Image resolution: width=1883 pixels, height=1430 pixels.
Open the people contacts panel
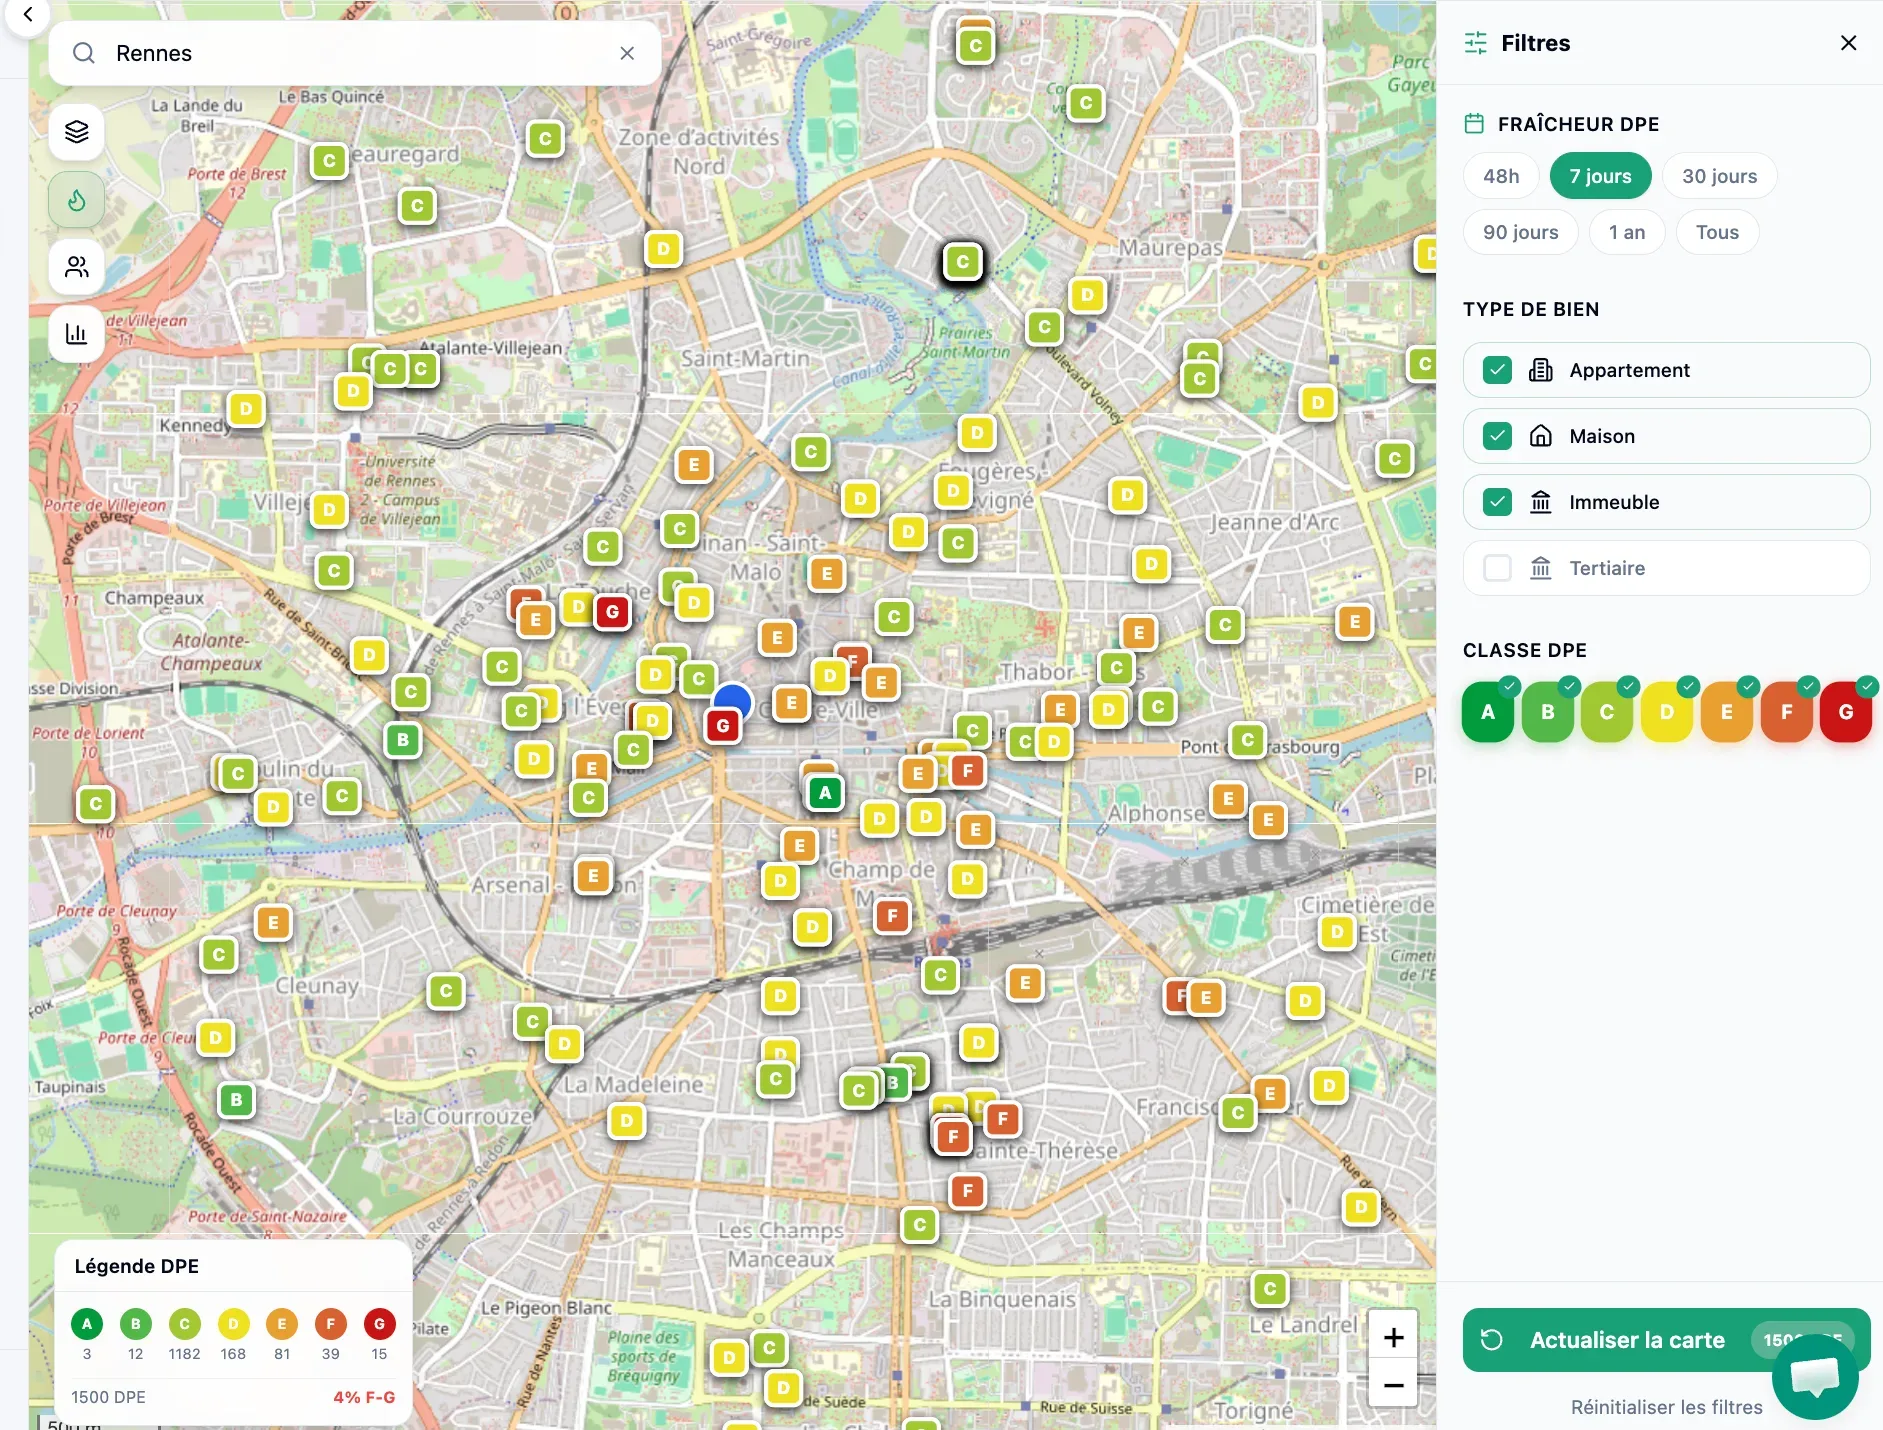coord(77,267)
